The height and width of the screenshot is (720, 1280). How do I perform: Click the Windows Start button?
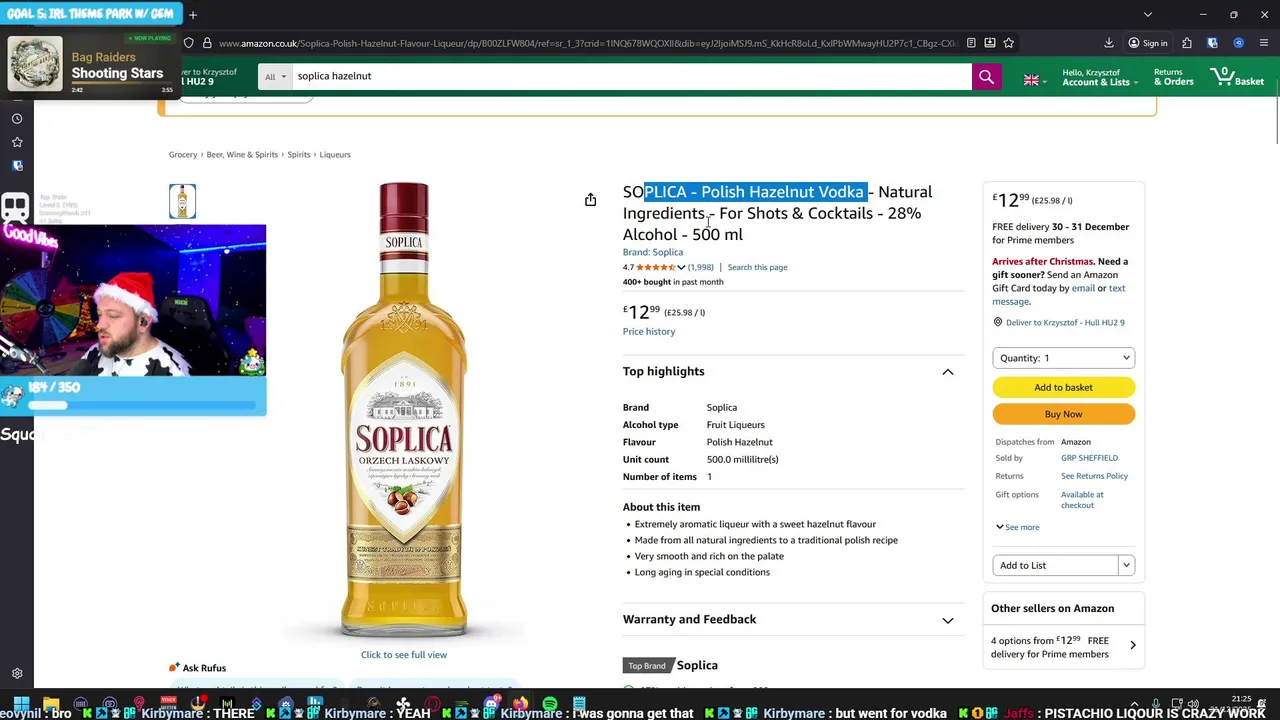tap(22, 705)
